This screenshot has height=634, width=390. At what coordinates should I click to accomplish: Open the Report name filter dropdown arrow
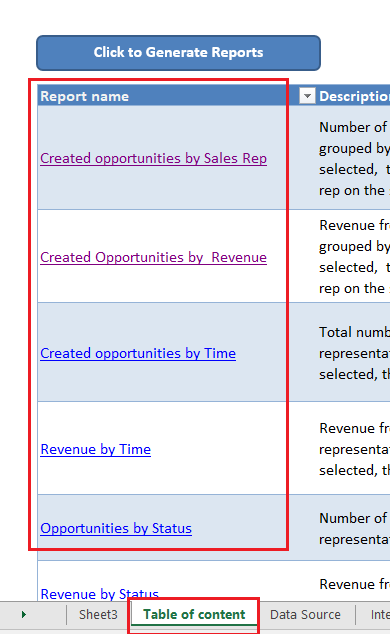click(307, 96)
